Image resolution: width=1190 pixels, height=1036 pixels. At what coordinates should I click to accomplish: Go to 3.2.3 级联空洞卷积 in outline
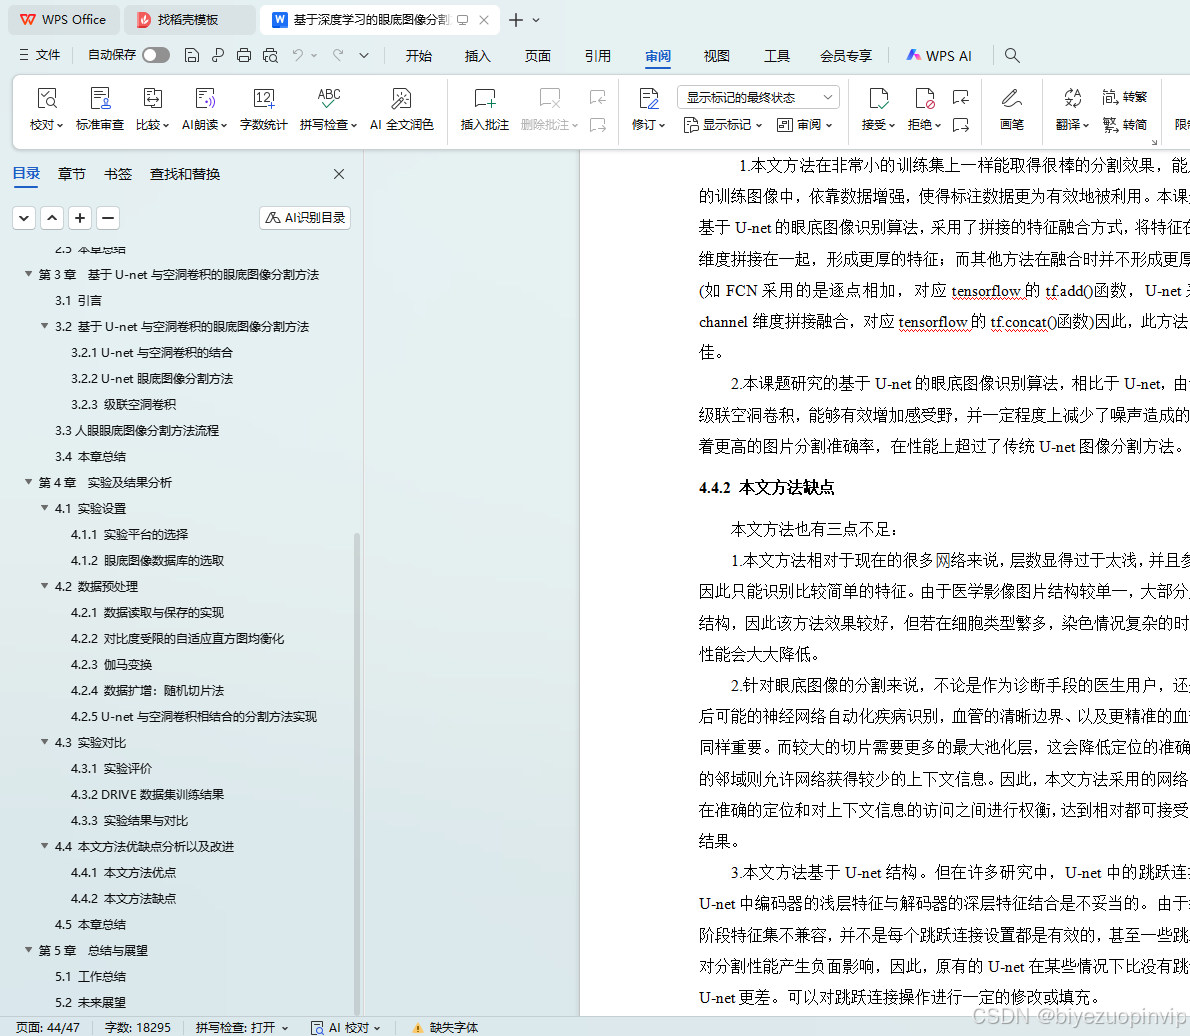coord(124,404)
